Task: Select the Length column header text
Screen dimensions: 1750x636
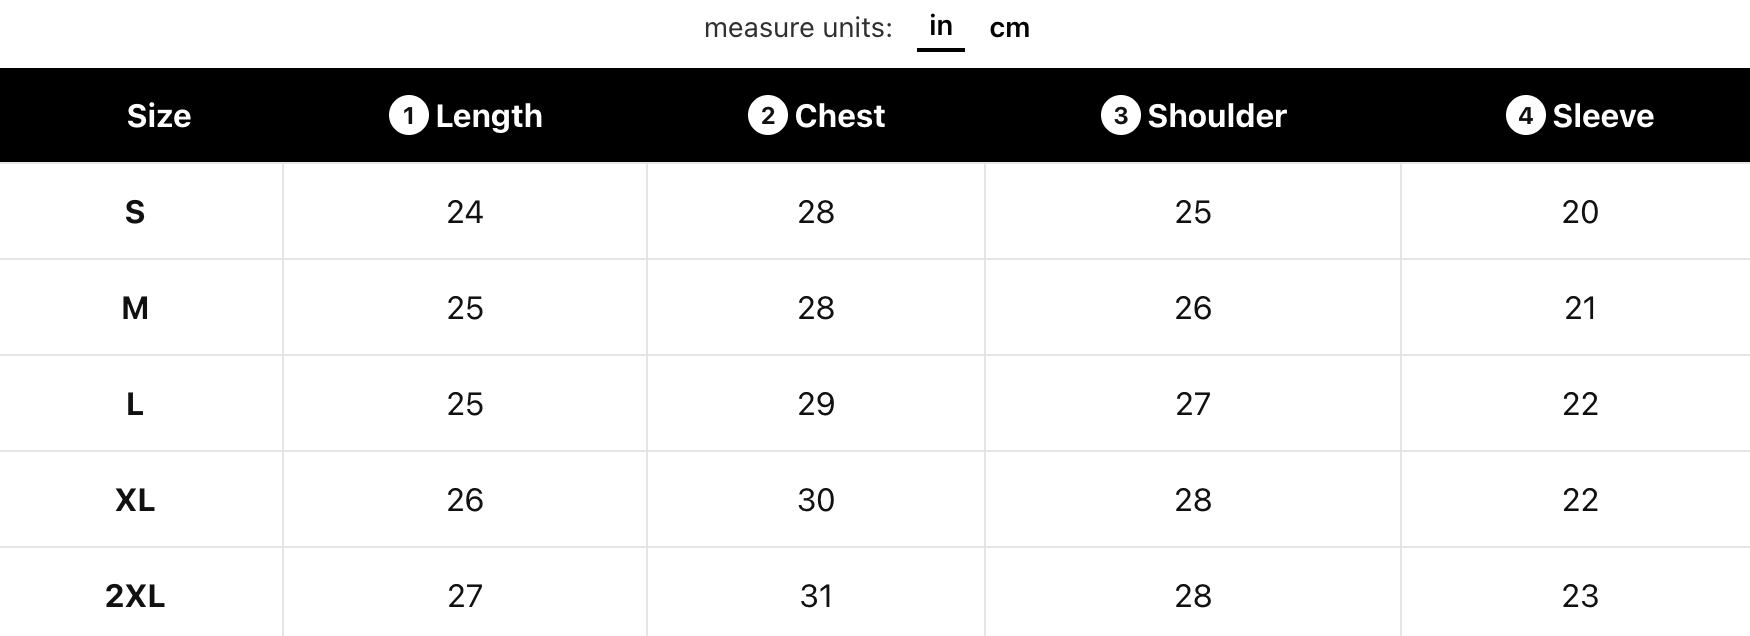Action: 489,116
